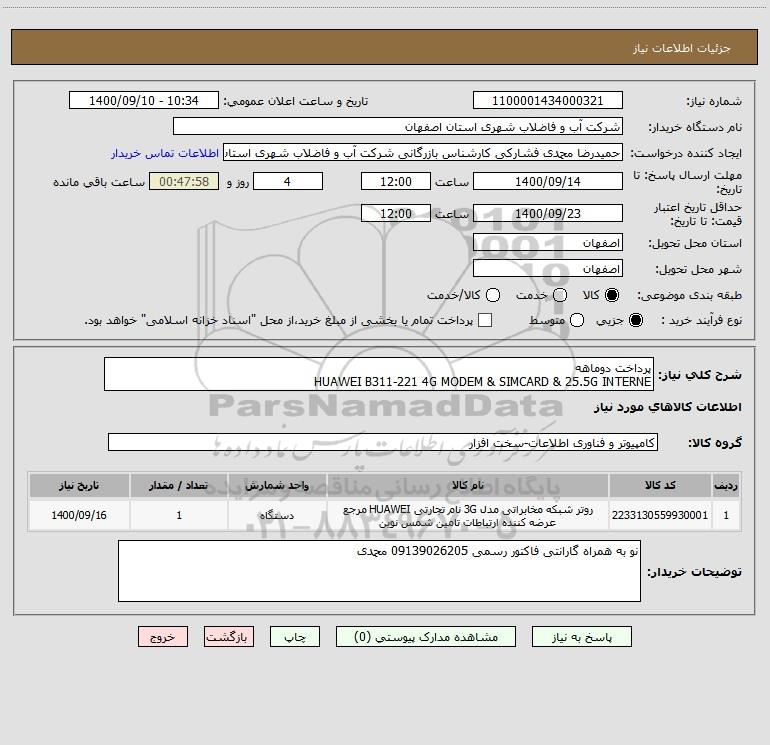
Task: Select the جزیی purchase type radio
Action: pyautogui.click(x=635, y=320)
